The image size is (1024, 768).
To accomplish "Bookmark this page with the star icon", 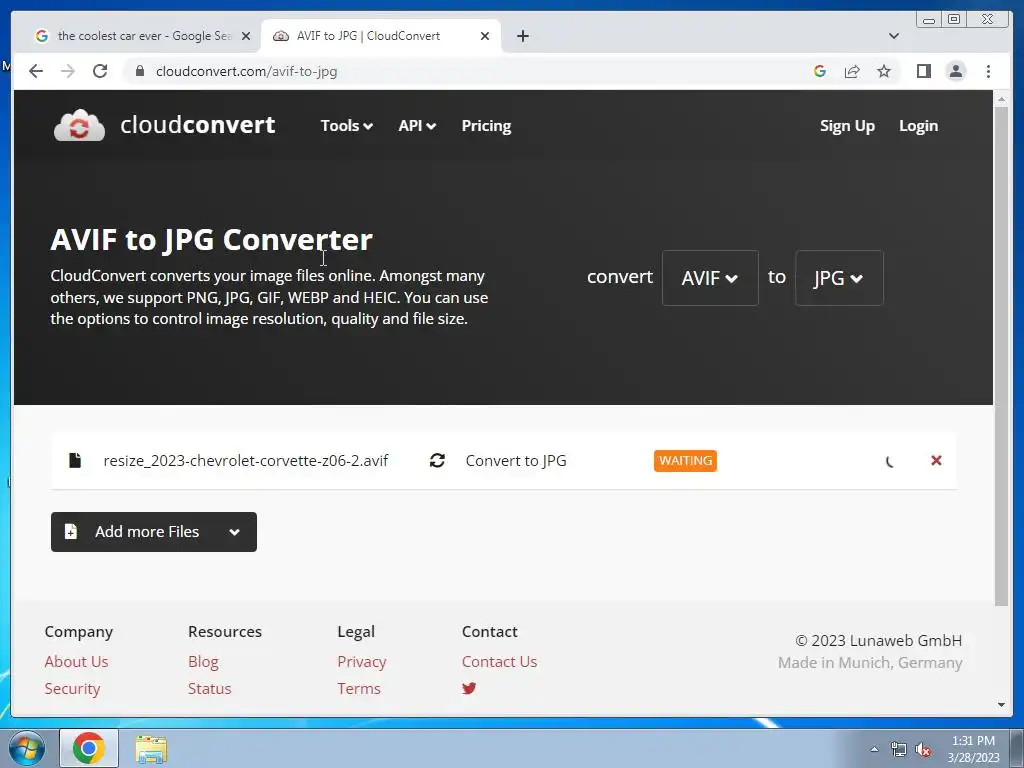I will [x=884, y=71].
